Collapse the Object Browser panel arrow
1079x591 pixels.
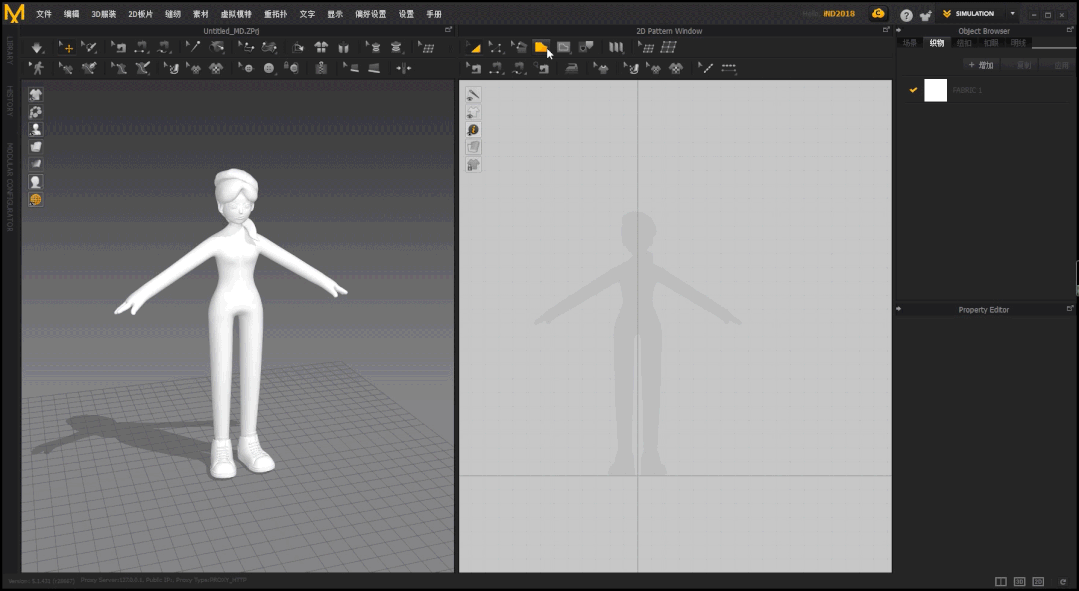[x=899, y=31]
